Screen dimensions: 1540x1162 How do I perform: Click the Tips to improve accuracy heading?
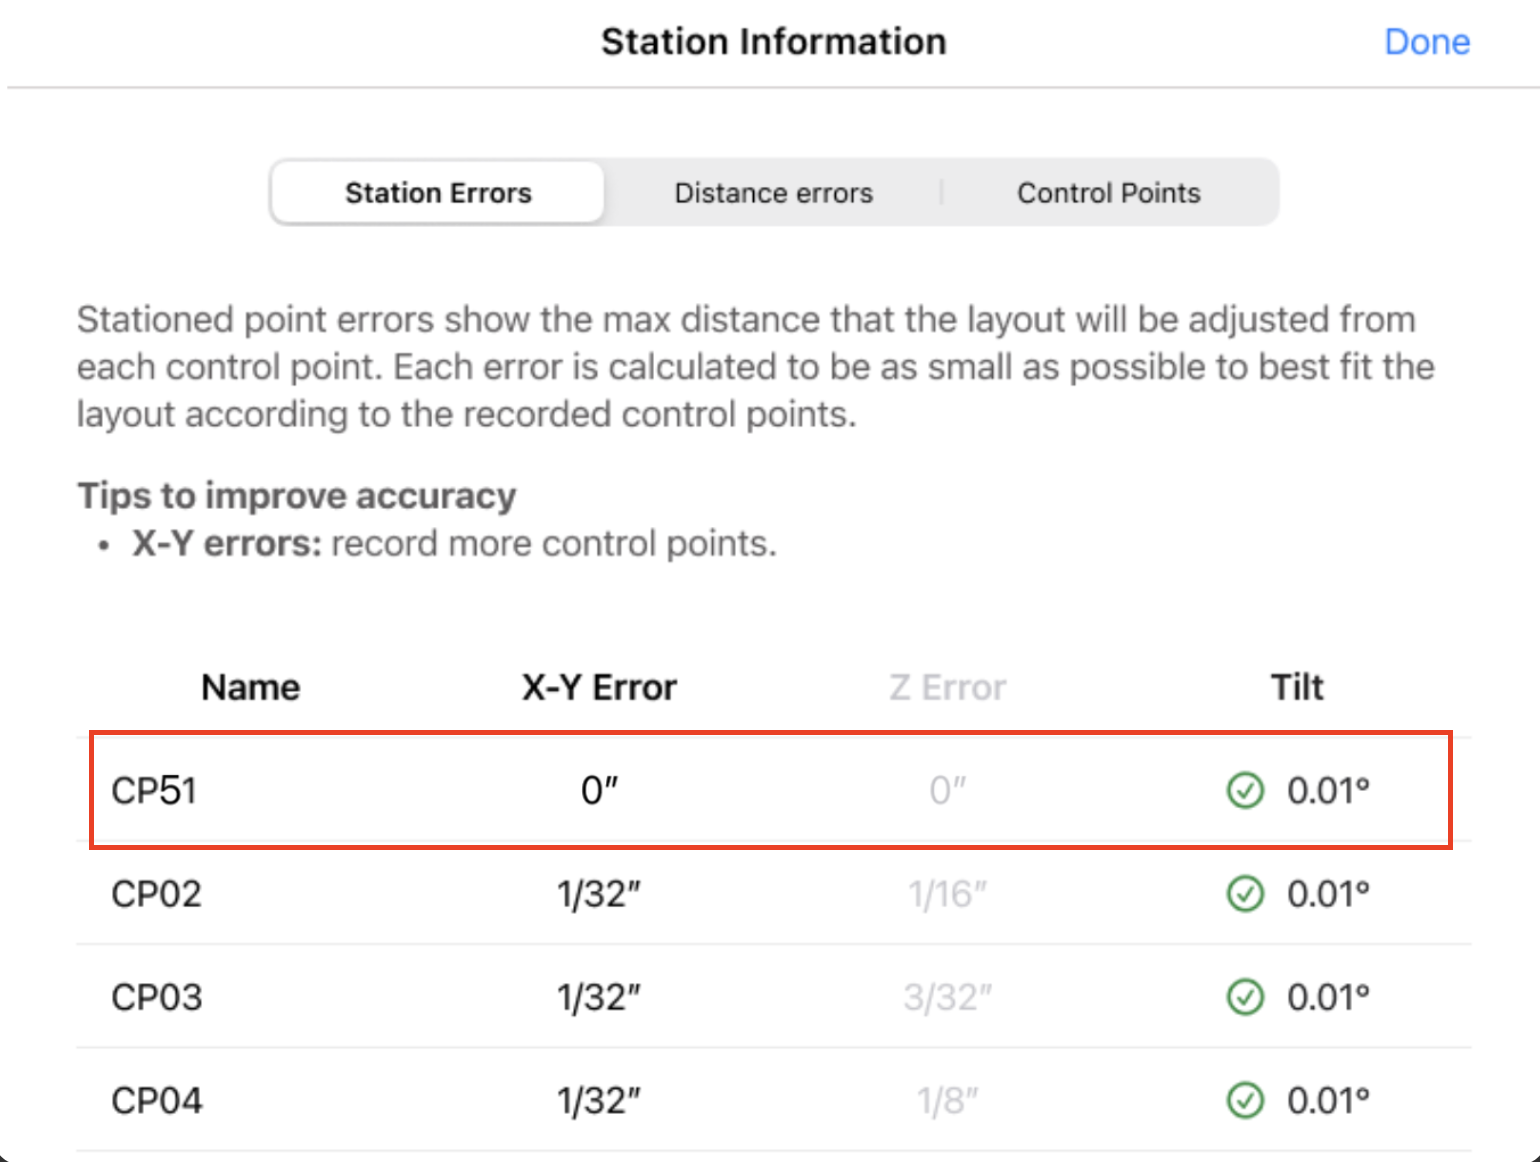[x=297, y=496]
